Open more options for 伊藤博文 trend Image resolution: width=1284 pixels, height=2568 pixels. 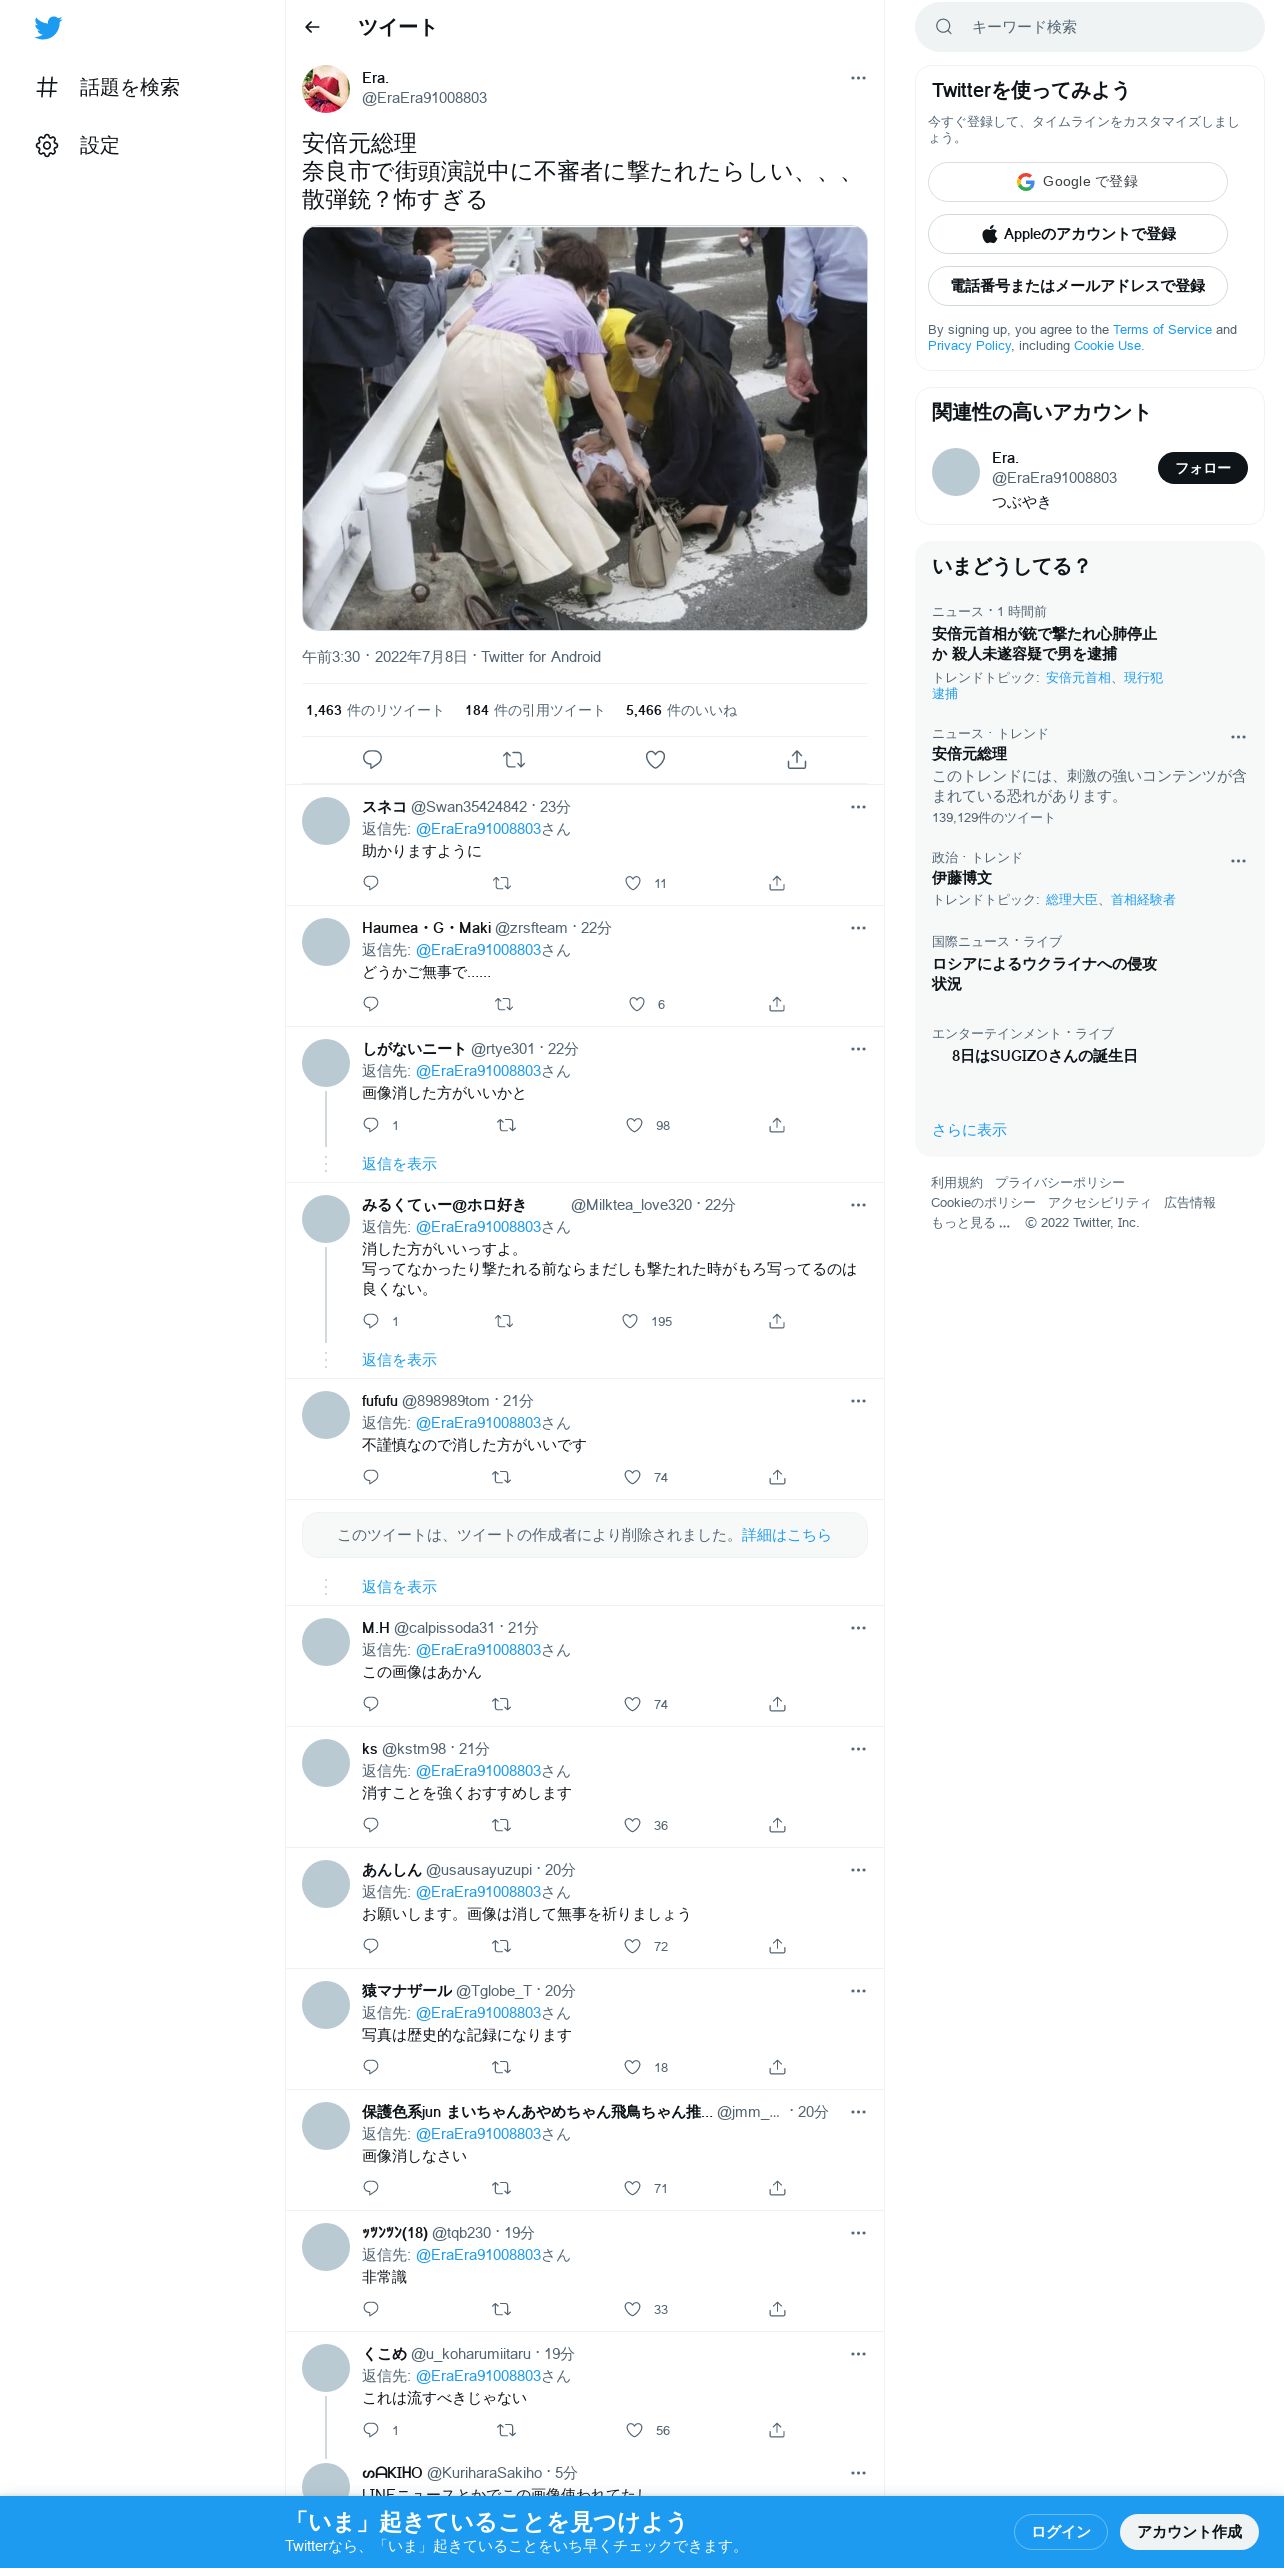coord(1238,861)
